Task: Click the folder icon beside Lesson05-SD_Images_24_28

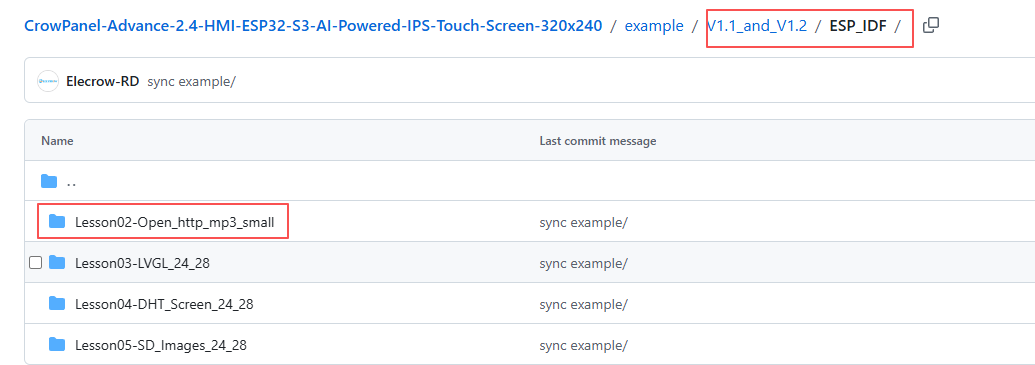Action: pyautogui.click(x=57, y=344)
